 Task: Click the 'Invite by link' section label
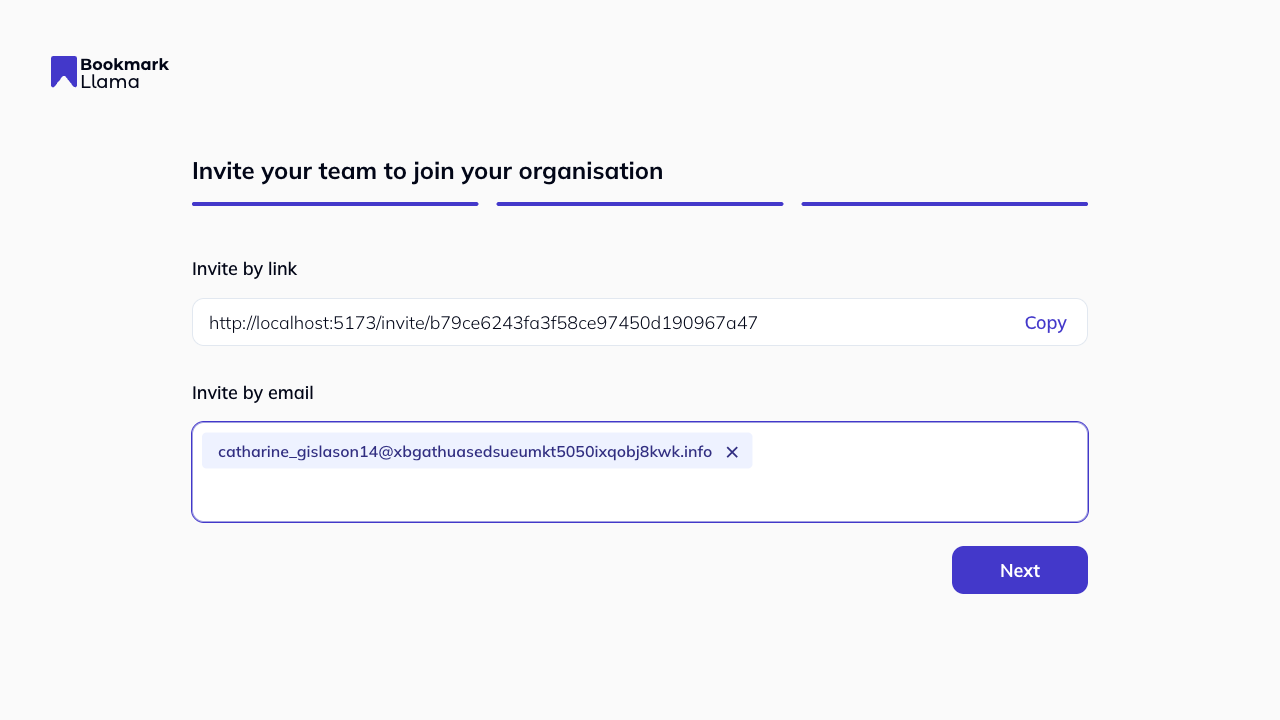[x=244, y=268]
